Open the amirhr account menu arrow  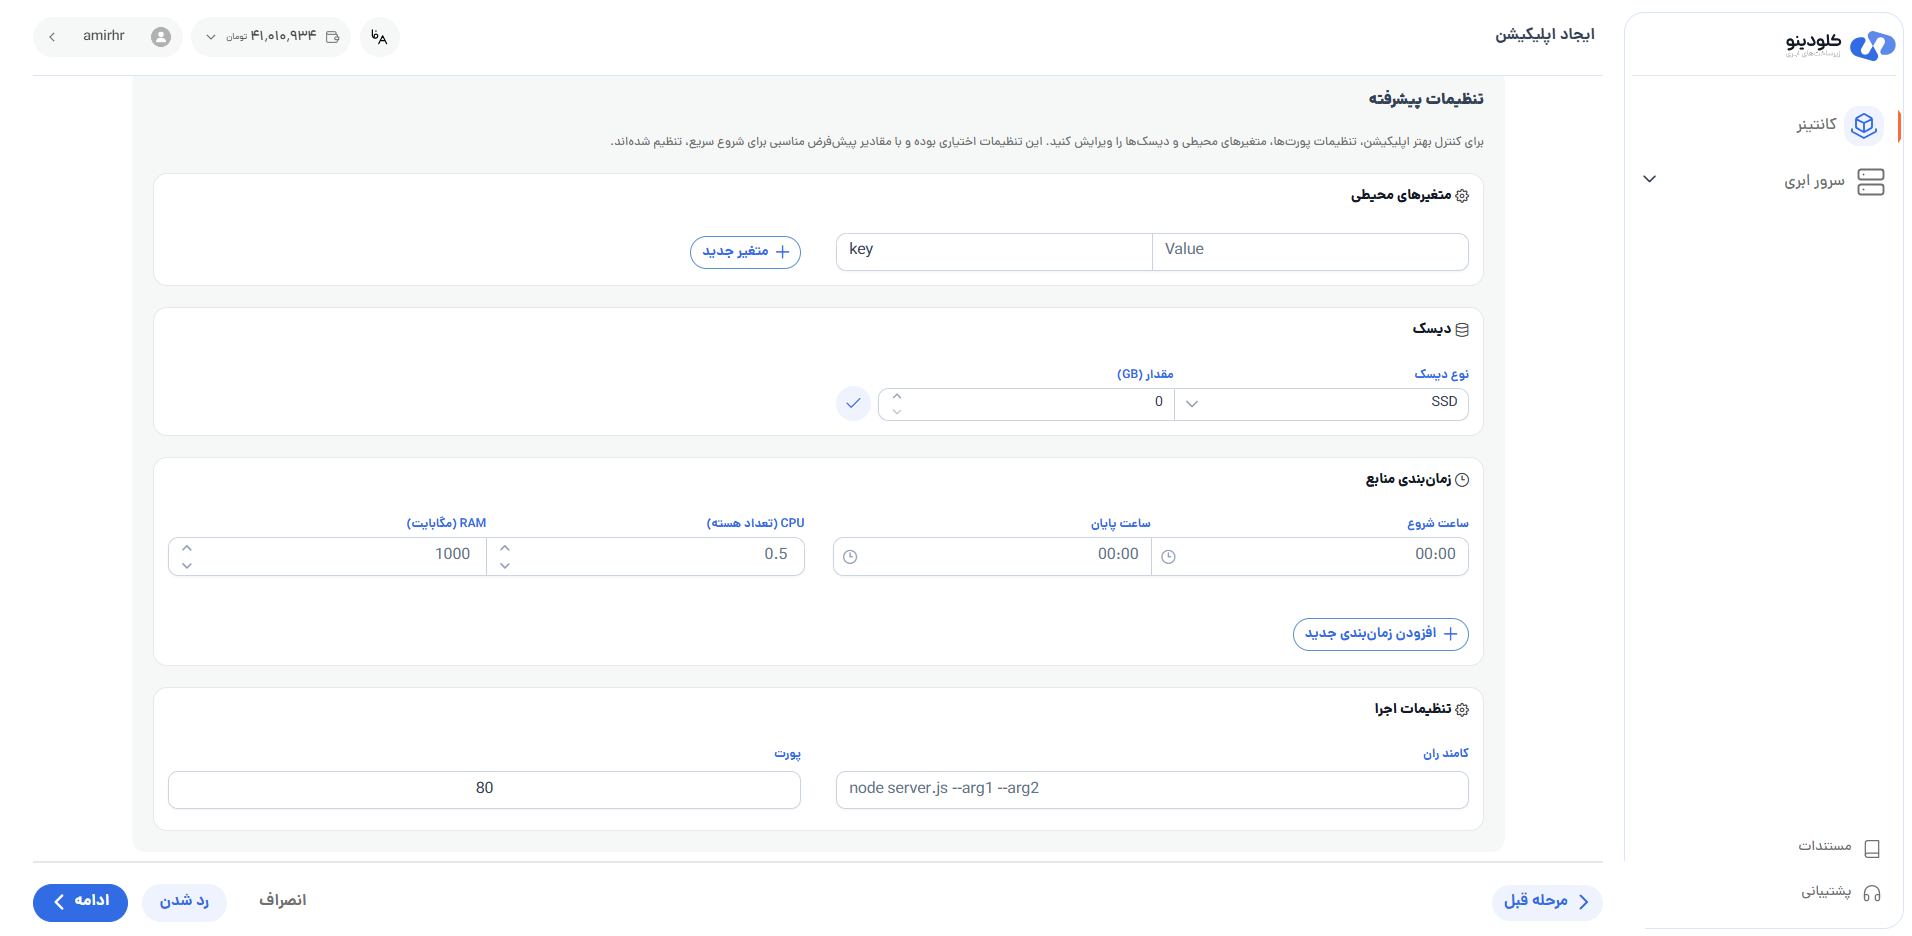tap(52, 37)
